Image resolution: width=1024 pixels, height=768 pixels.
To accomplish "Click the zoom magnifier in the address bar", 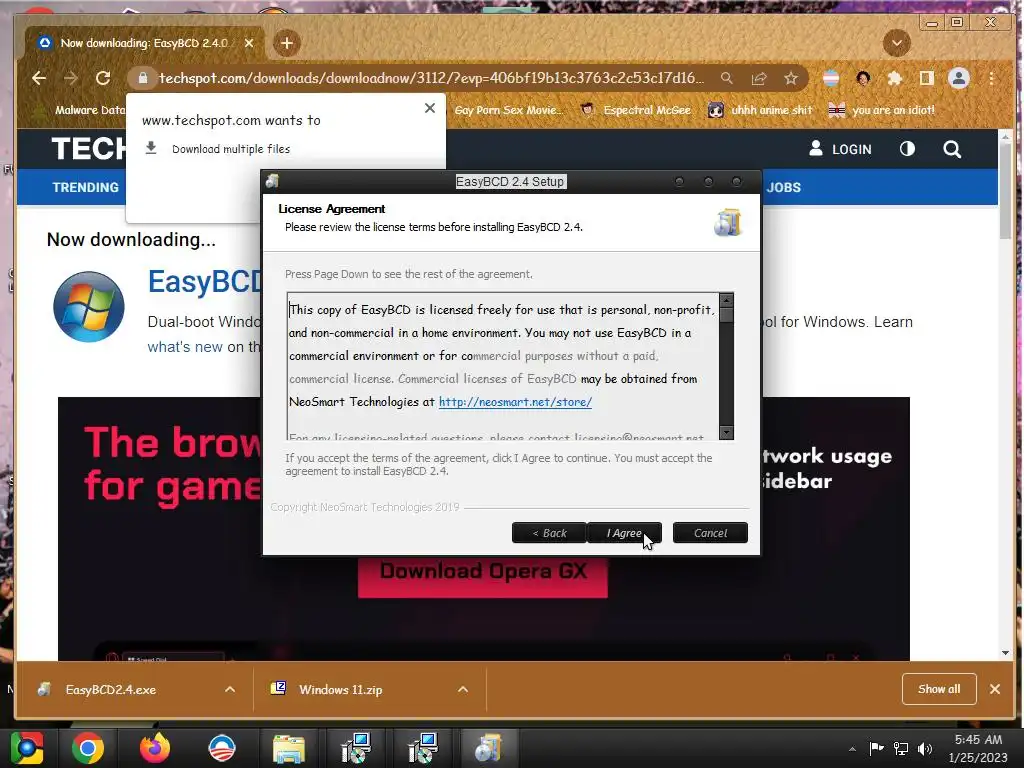I will pos(726,78).
